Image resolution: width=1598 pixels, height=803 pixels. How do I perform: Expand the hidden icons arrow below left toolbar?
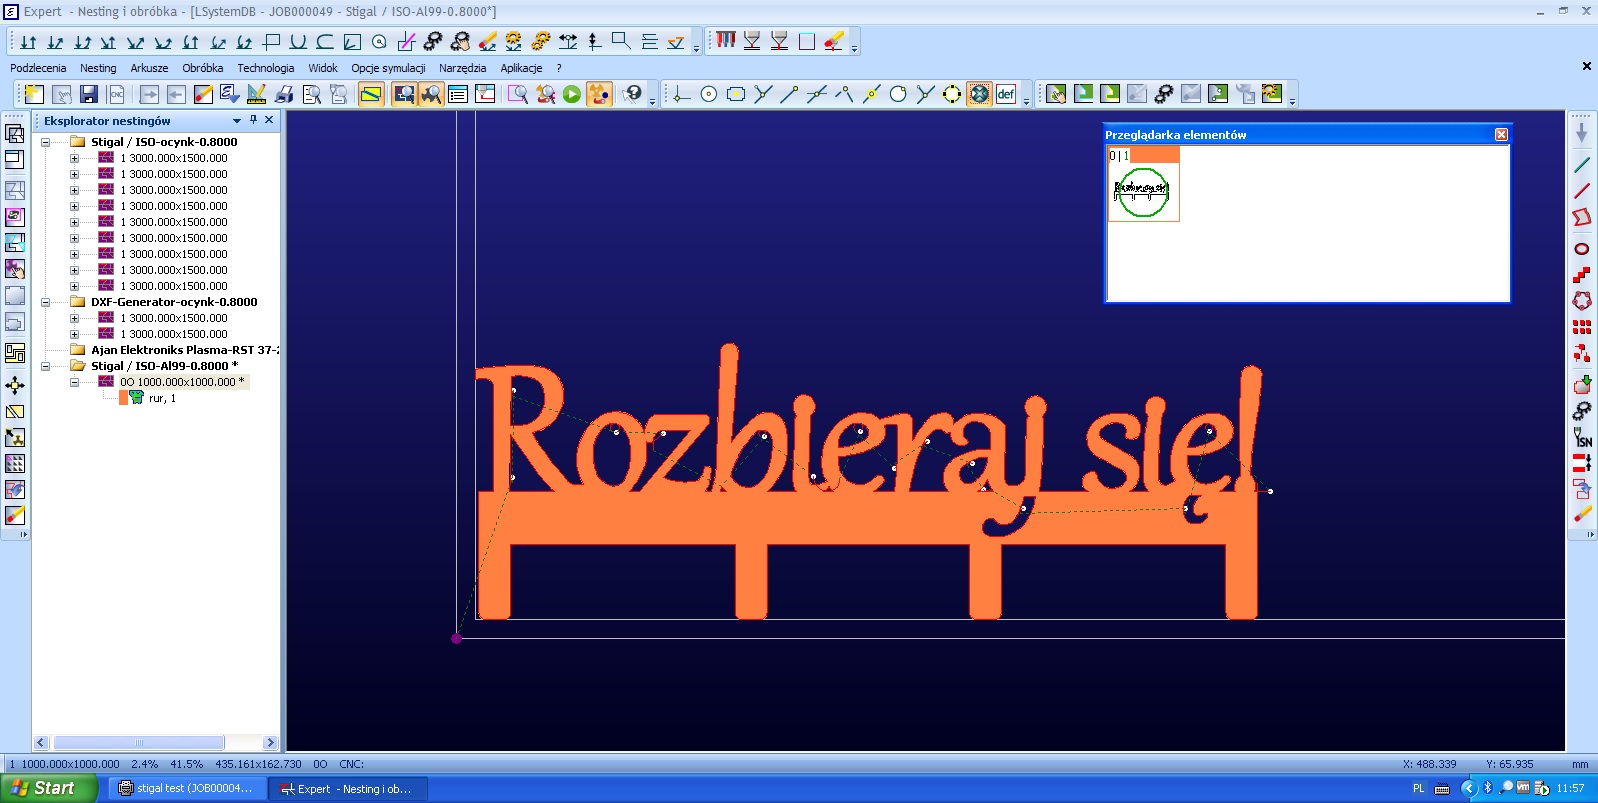[23, 535]
